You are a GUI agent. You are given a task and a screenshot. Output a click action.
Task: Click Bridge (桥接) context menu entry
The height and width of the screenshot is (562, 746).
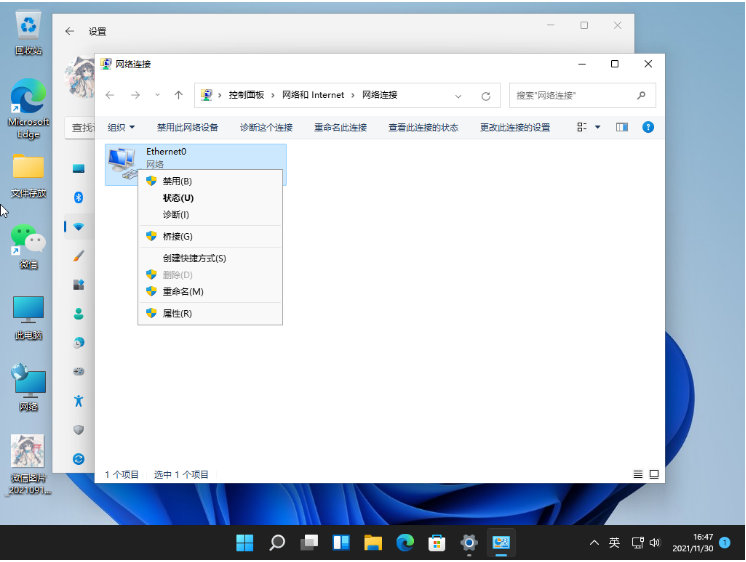(x=210, y=236)
